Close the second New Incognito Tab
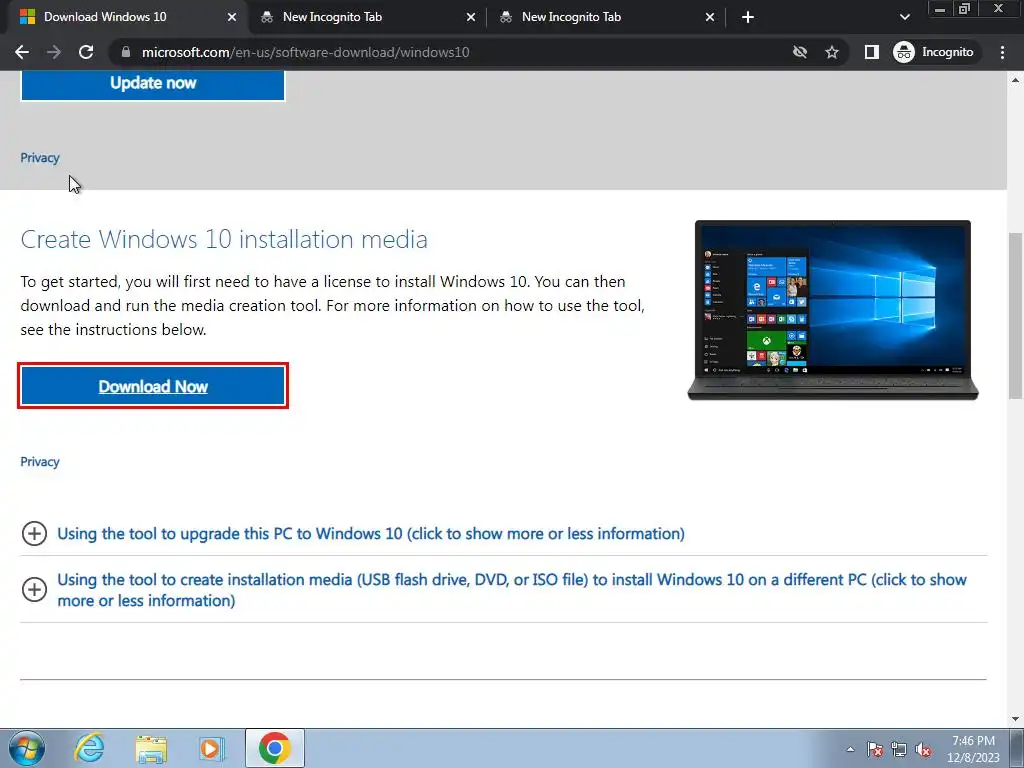This screenshot has width=1024, height=768. coord(710,17)
